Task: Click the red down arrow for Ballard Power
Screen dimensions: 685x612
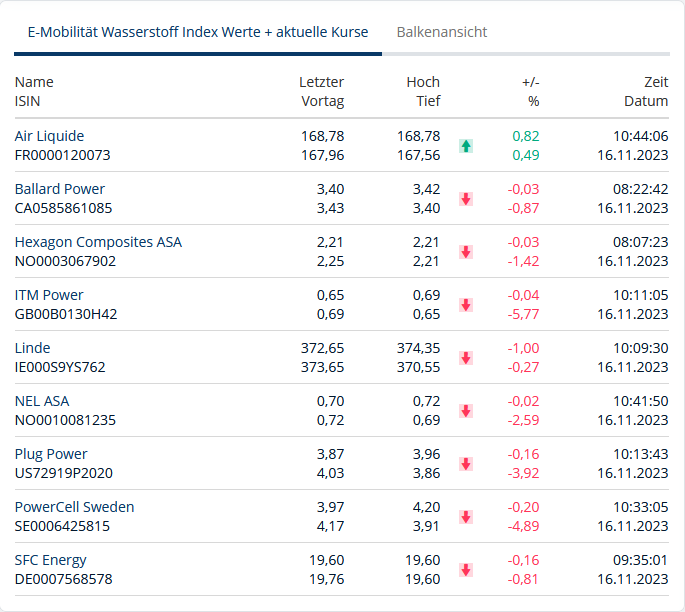Action: (466, 199)
